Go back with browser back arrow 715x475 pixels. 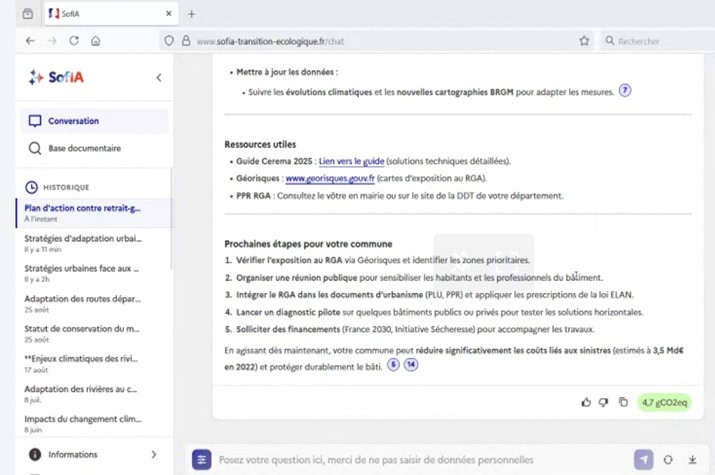[x=30, y=41]
